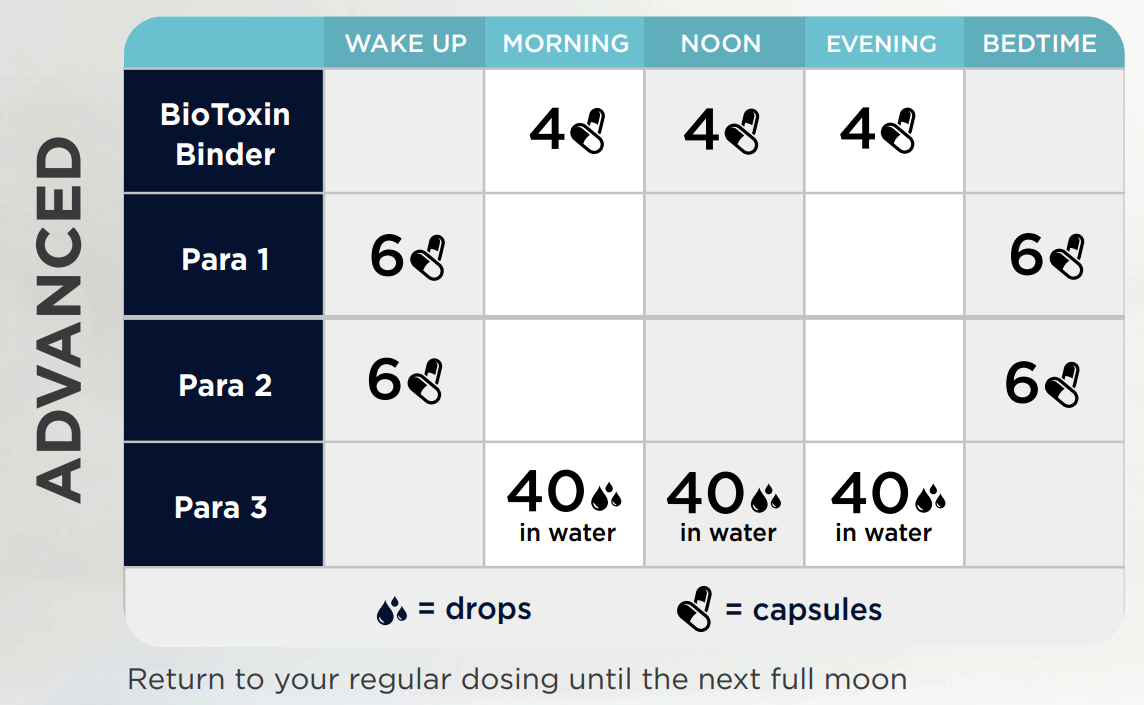
Task: Click the Para 2 Wake Up capsule icon
Action: point(424,381)
